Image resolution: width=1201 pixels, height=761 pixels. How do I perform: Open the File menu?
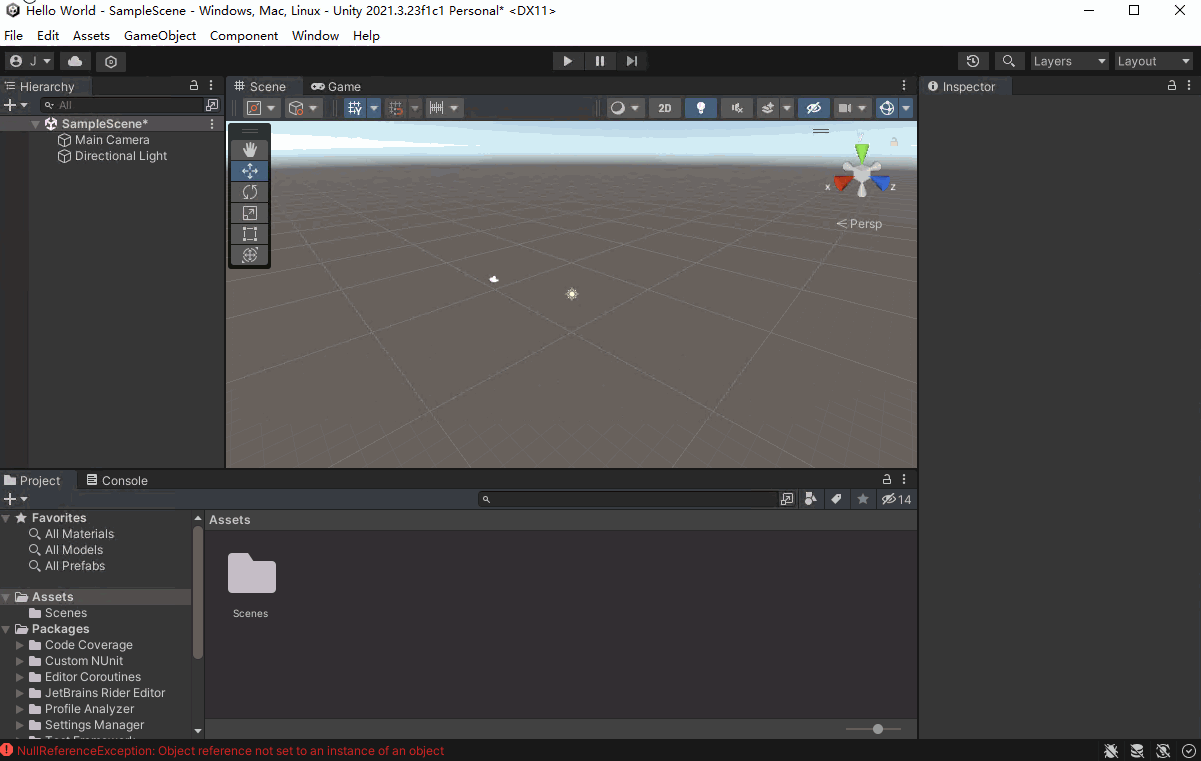(14, 35)
